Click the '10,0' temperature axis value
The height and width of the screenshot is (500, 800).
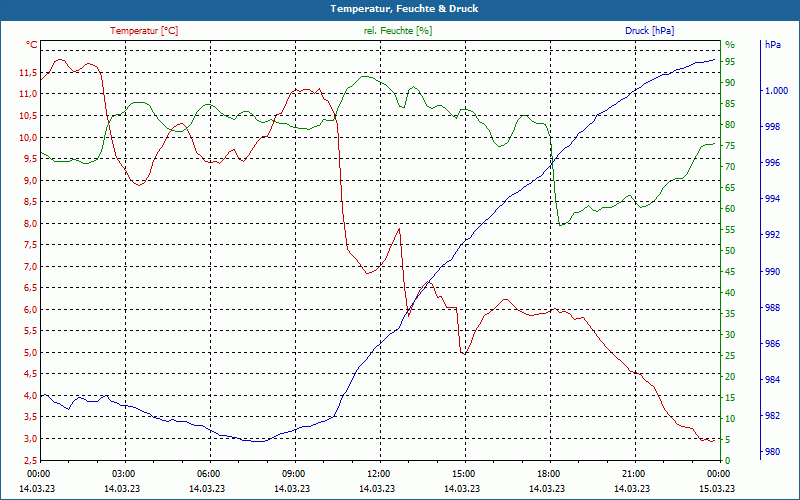coord(28,137)
